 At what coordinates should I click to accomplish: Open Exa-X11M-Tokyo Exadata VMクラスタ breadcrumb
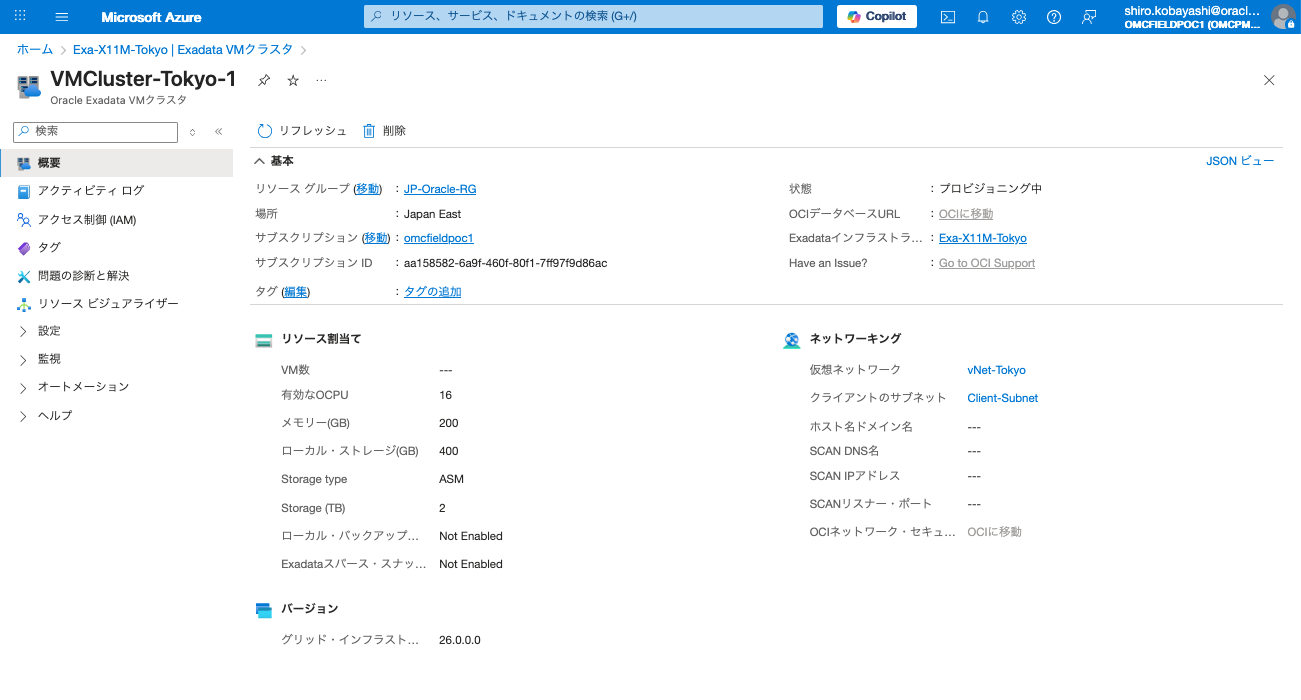[183, 49]
